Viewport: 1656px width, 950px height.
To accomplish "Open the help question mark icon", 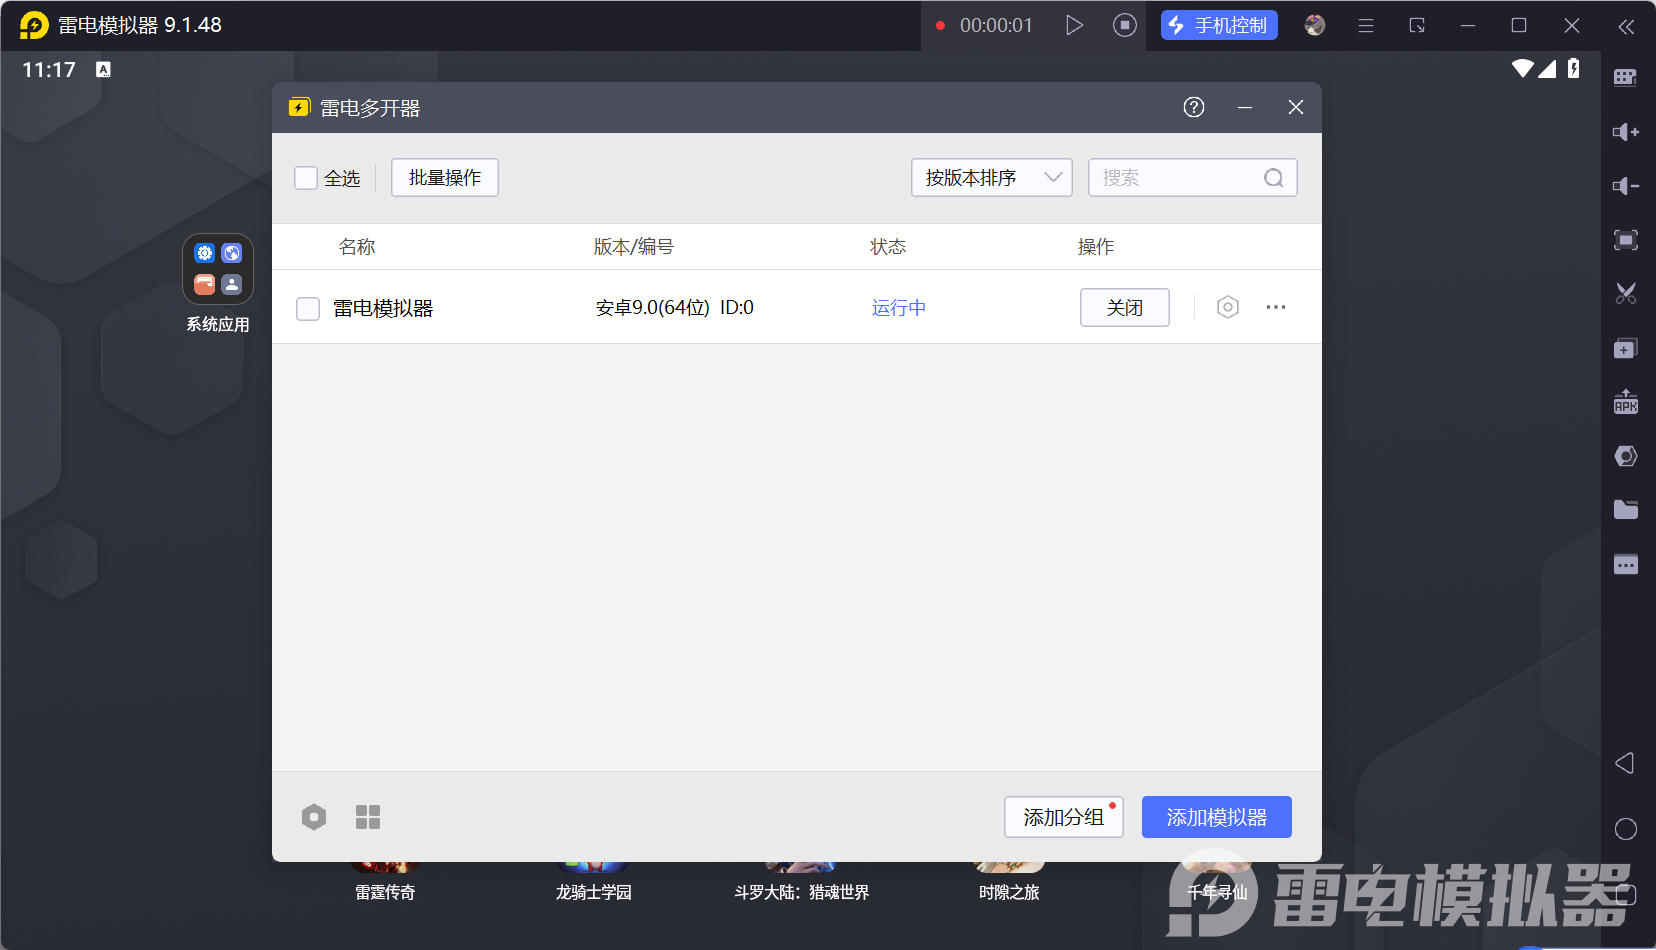I will click(x=1193, y=107).
